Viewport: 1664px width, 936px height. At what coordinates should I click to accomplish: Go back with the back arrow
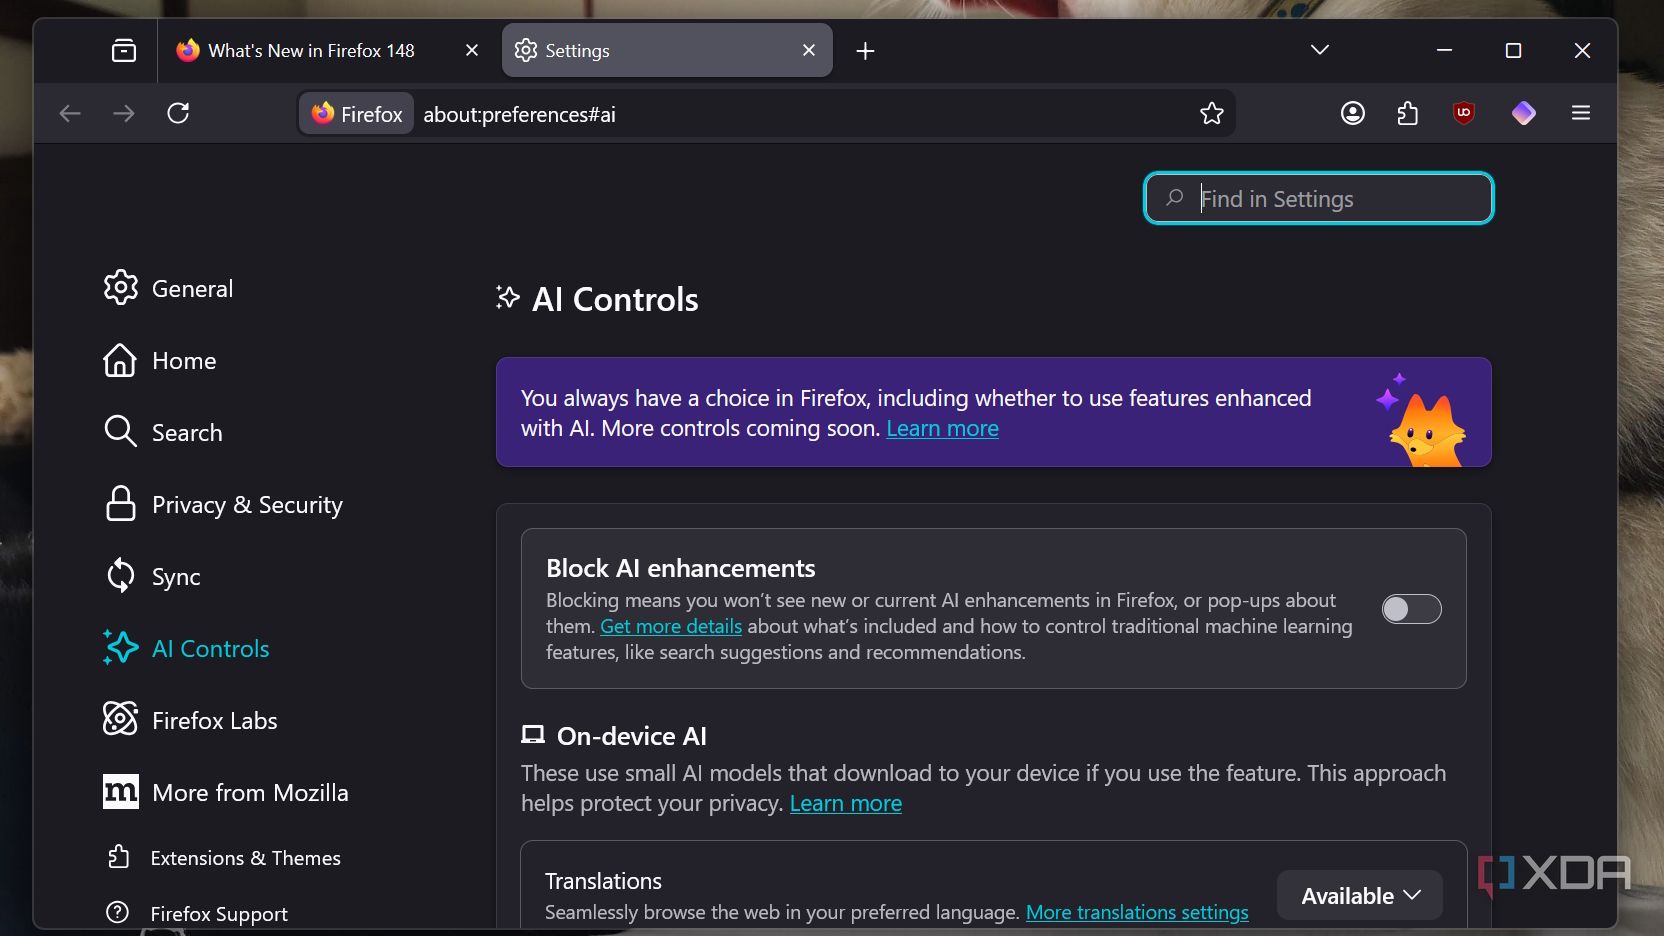(70, 113)
